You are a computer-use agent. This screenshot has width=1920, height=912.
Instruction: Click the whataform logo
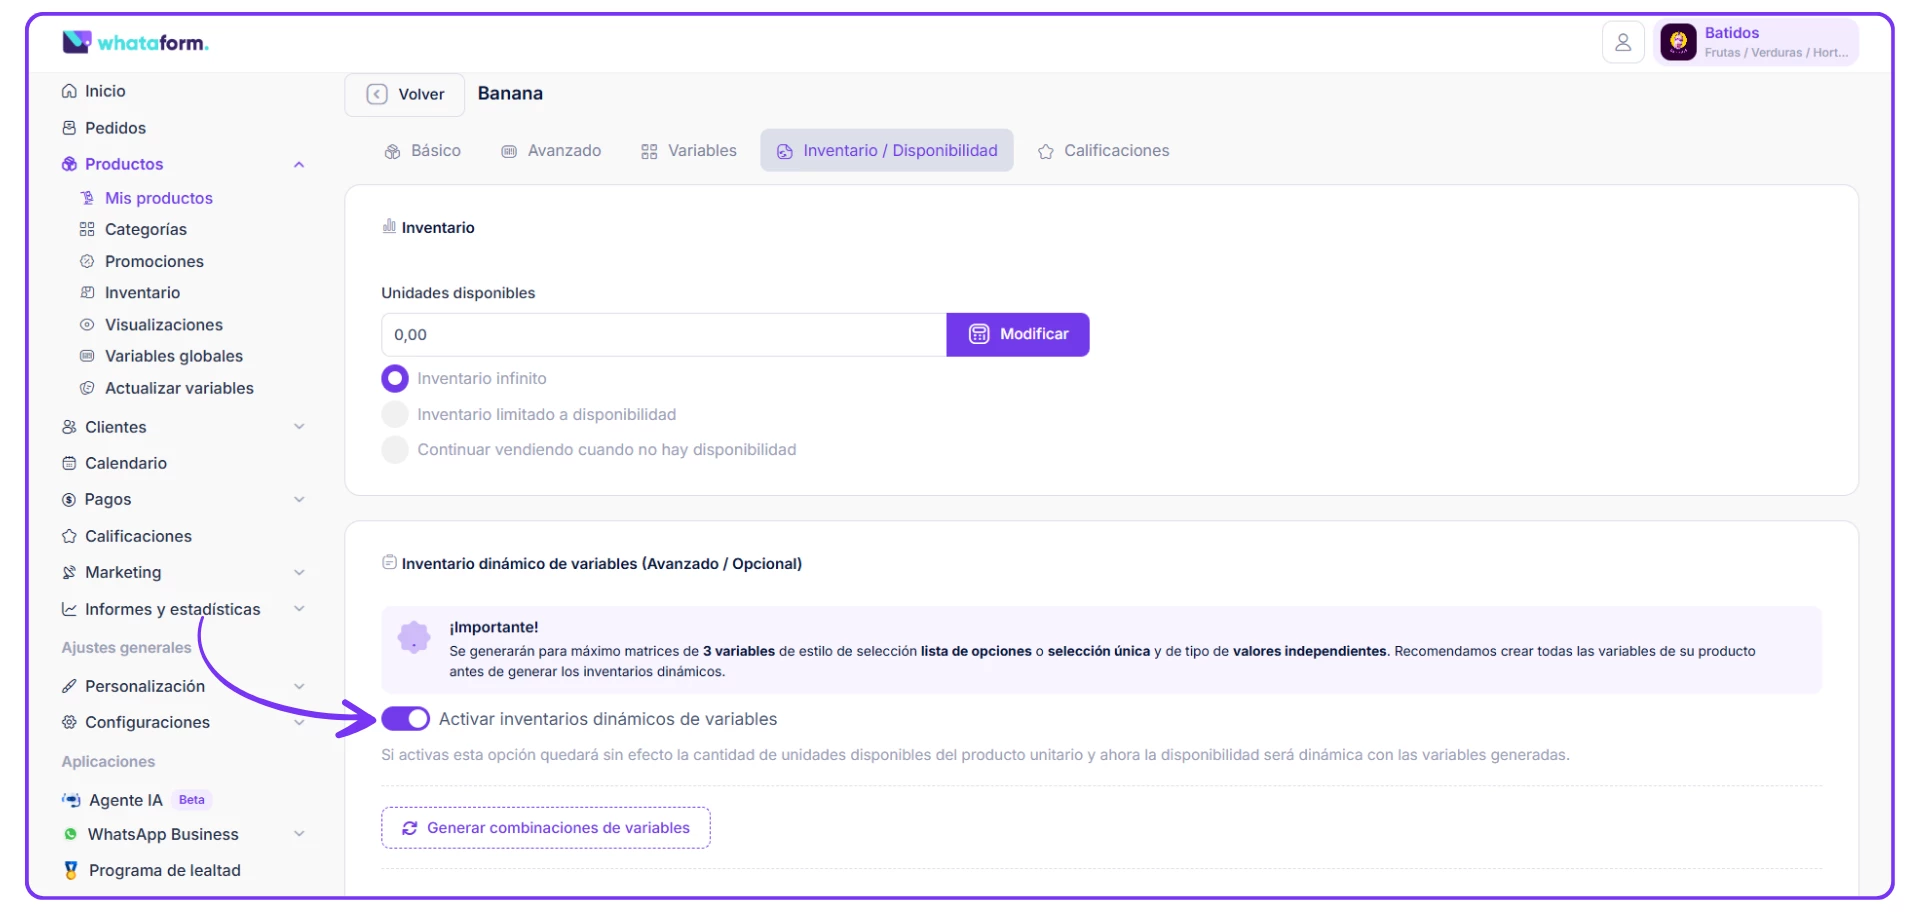pyautogui.click(x=135, y=42)
